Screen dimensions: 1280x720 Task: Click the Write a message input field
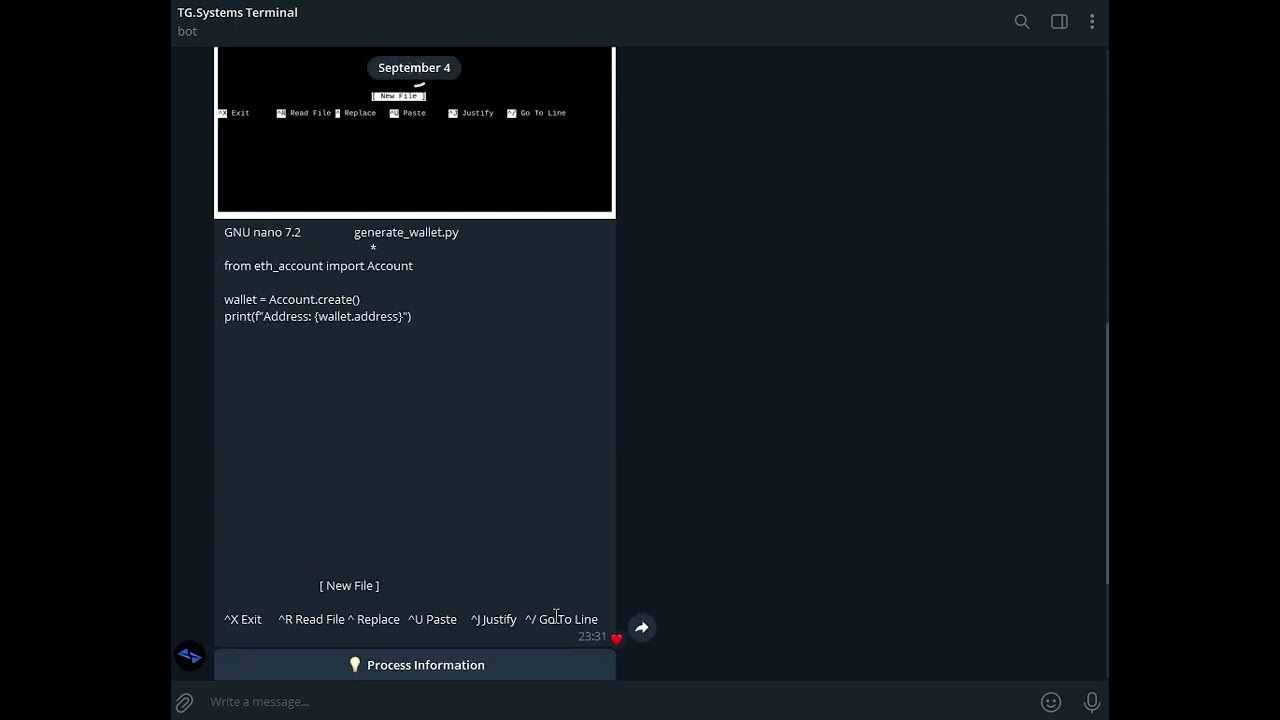coord(620,702)
